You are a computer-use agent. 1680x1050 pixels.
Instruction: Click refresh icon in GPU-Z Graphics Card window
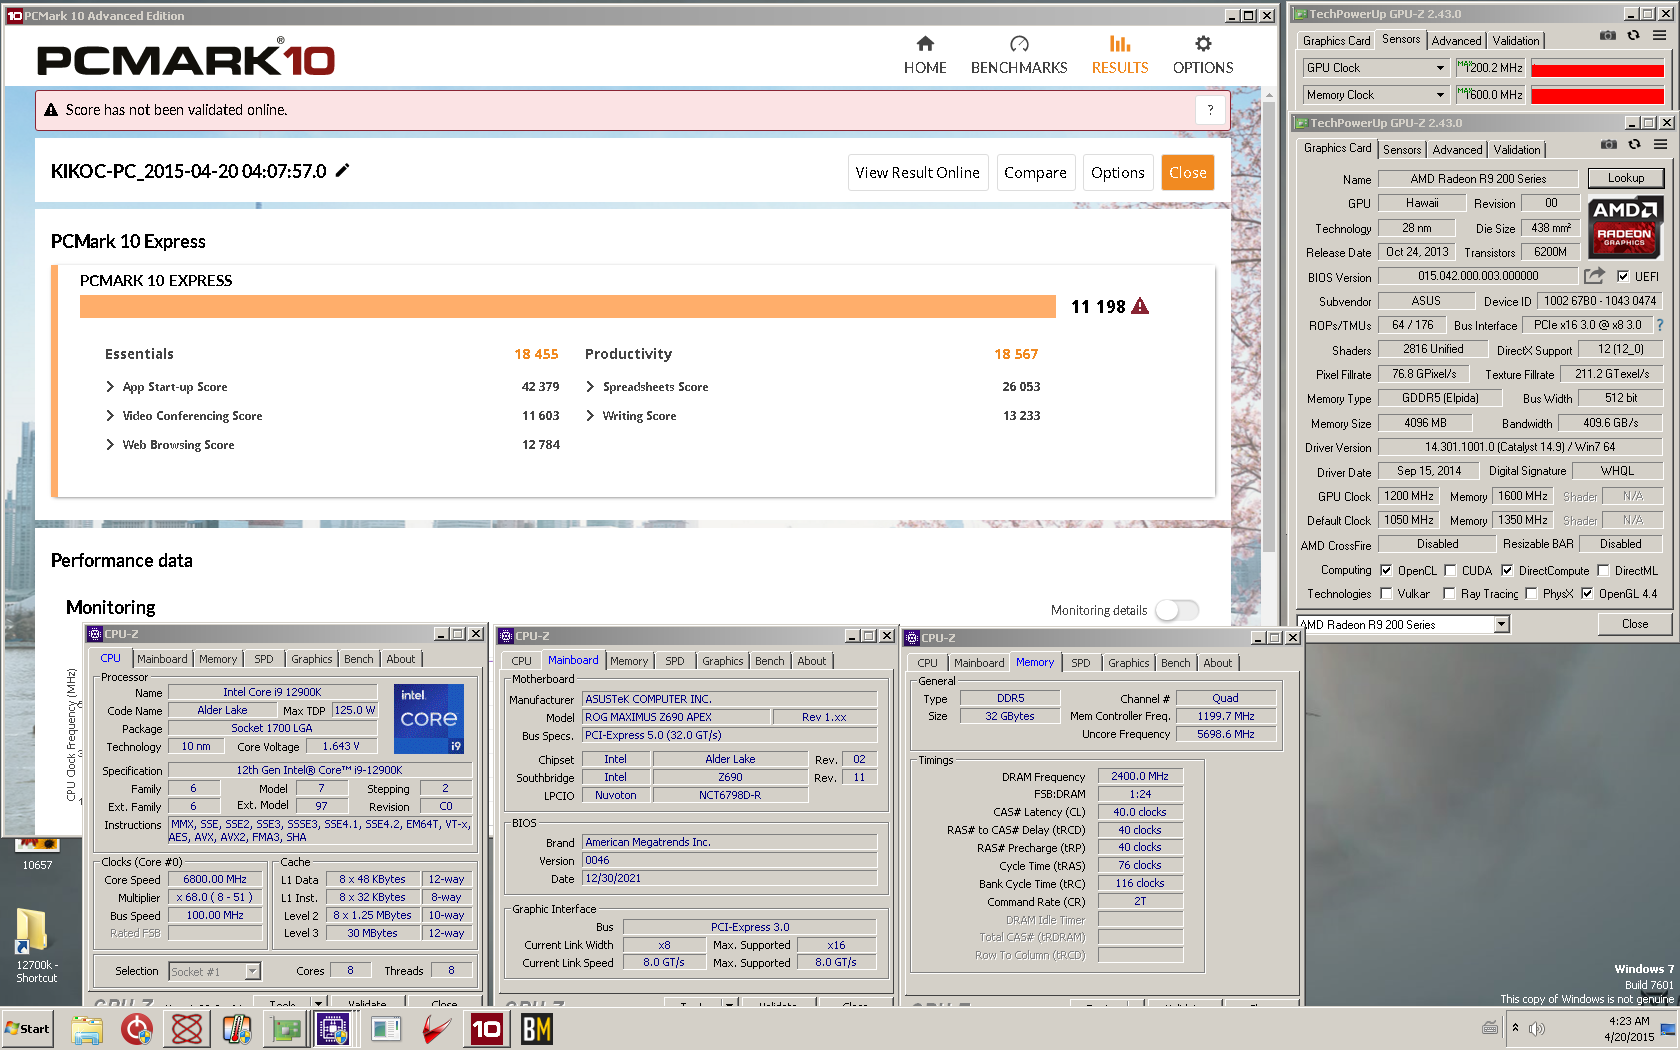1634,144
